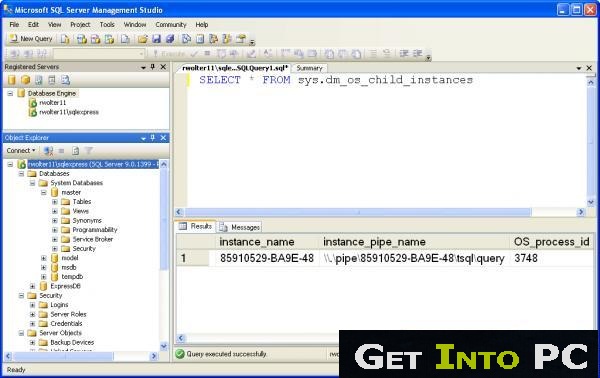The image size is (600, 378).
Task: Open the File menu
Action: point(14,24)
